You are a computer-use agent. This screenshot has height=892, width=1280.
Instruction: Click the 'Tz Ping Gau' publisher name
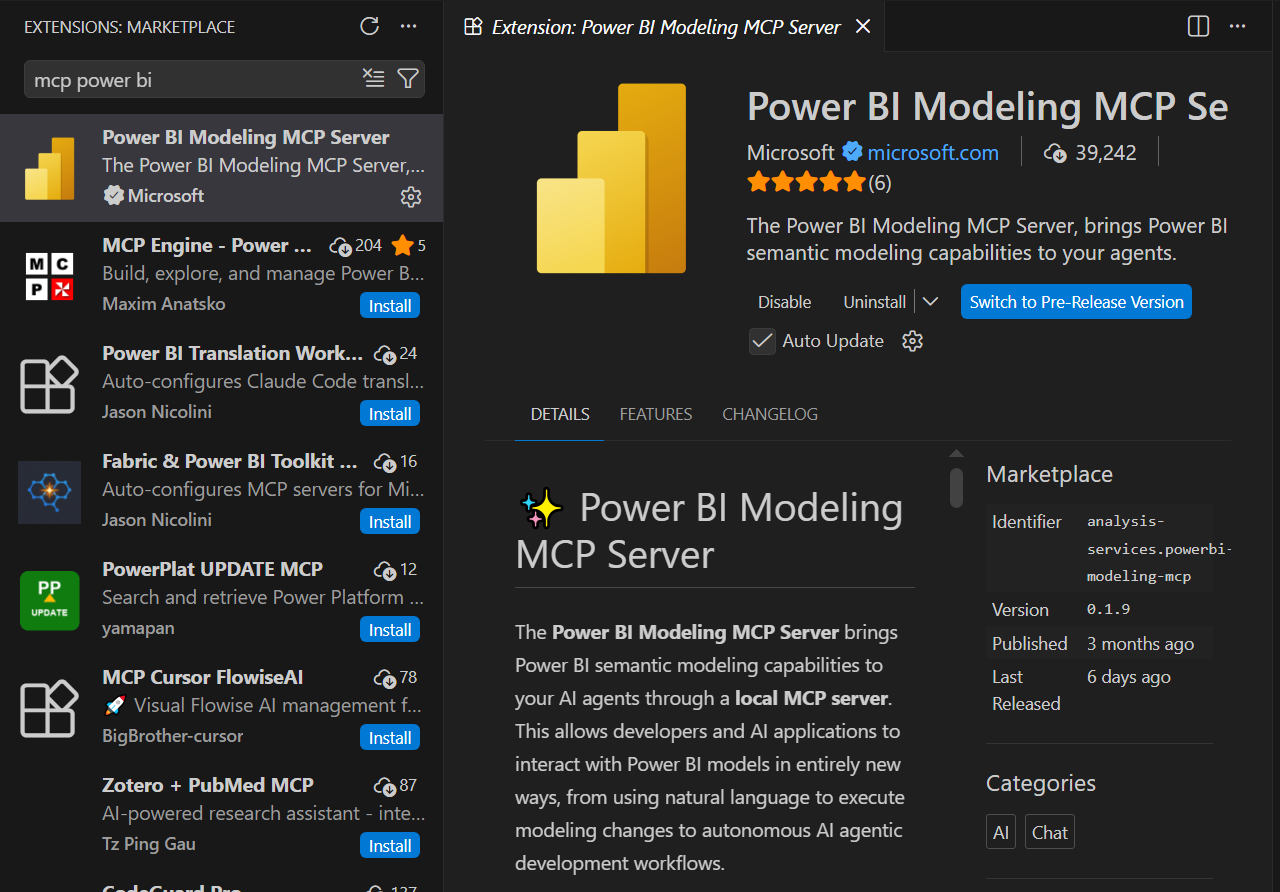(149, 844)
